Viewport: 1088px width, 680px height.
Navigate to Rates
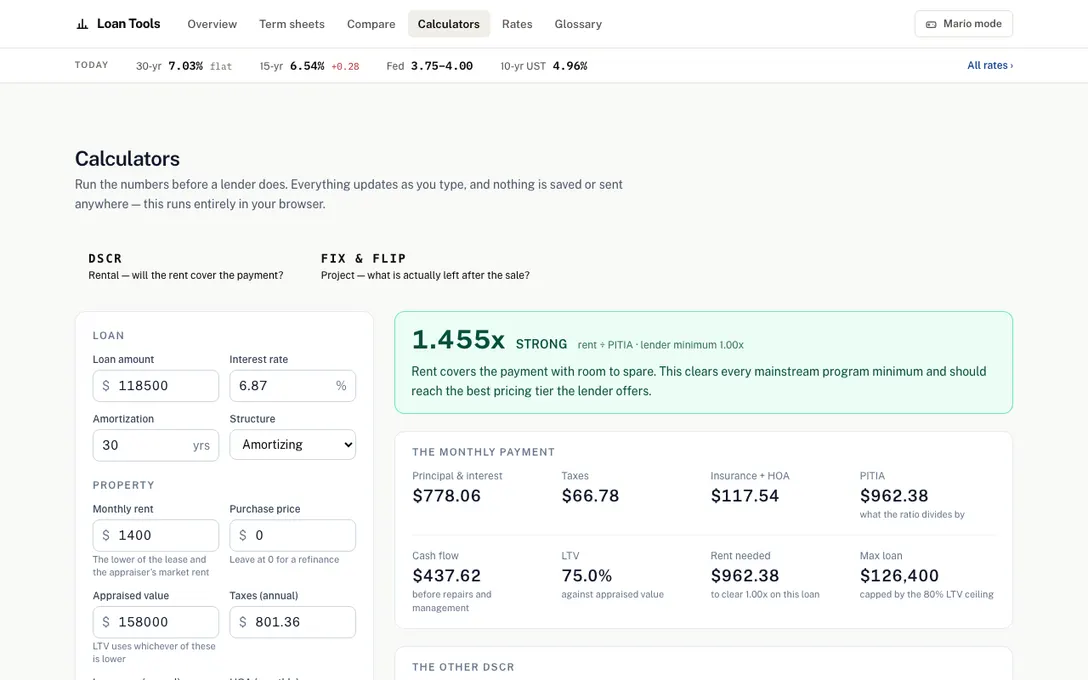point(517,24)
